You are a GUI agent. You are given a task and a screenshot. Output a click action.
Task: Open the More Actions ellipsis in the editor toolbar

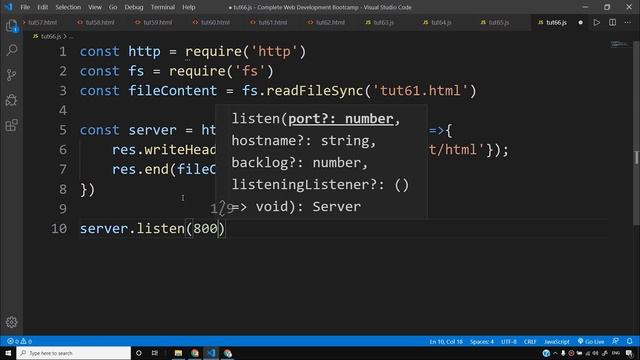click(x=628, y=22)
